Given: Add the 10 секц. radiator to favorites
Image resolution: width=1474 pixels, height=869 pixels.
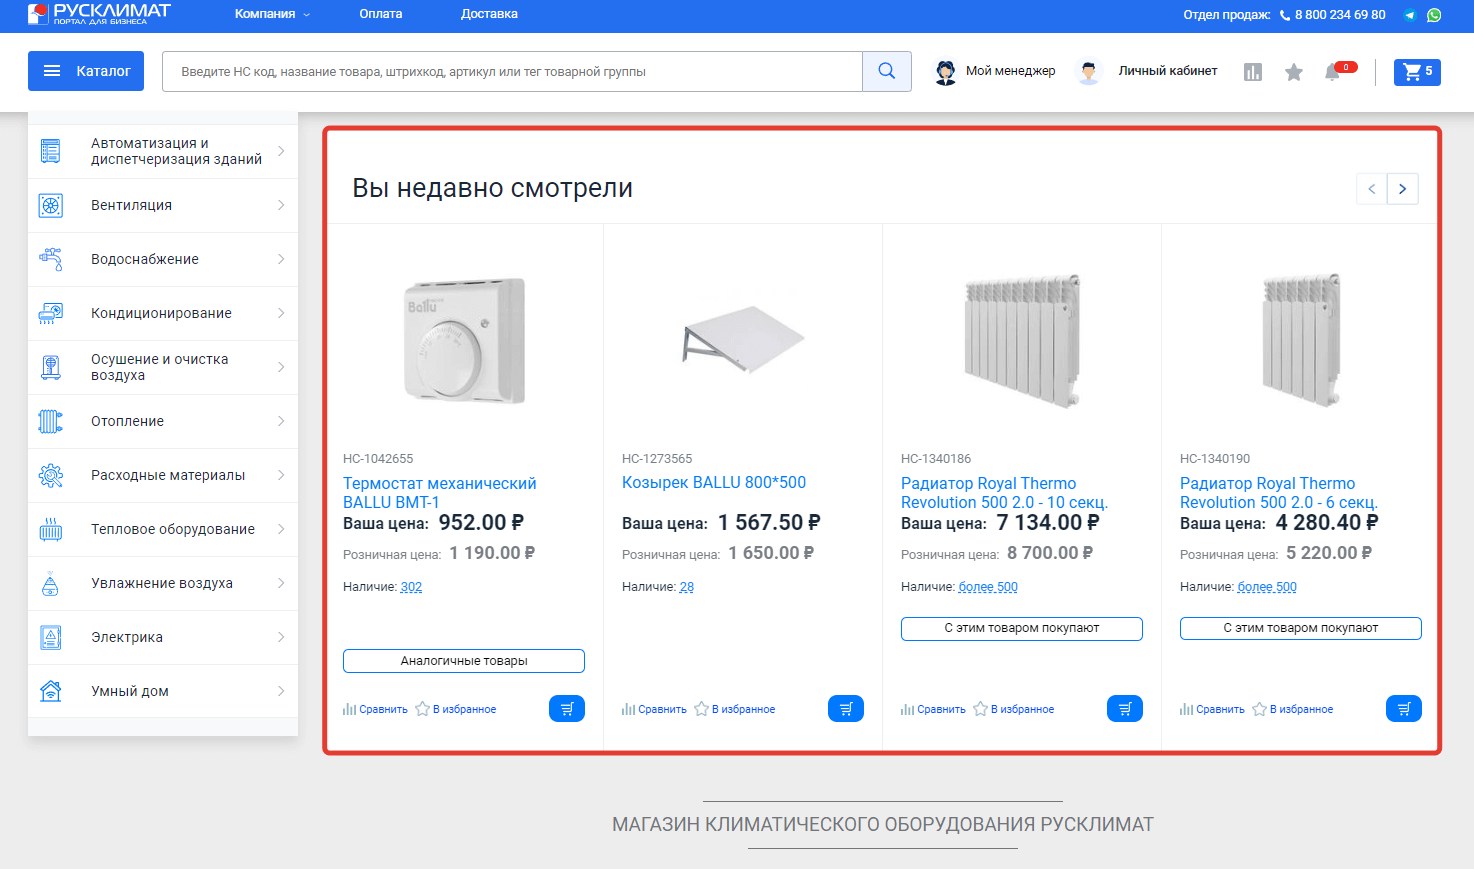Looking at the screenshot, I should (x=1014, y=709).
